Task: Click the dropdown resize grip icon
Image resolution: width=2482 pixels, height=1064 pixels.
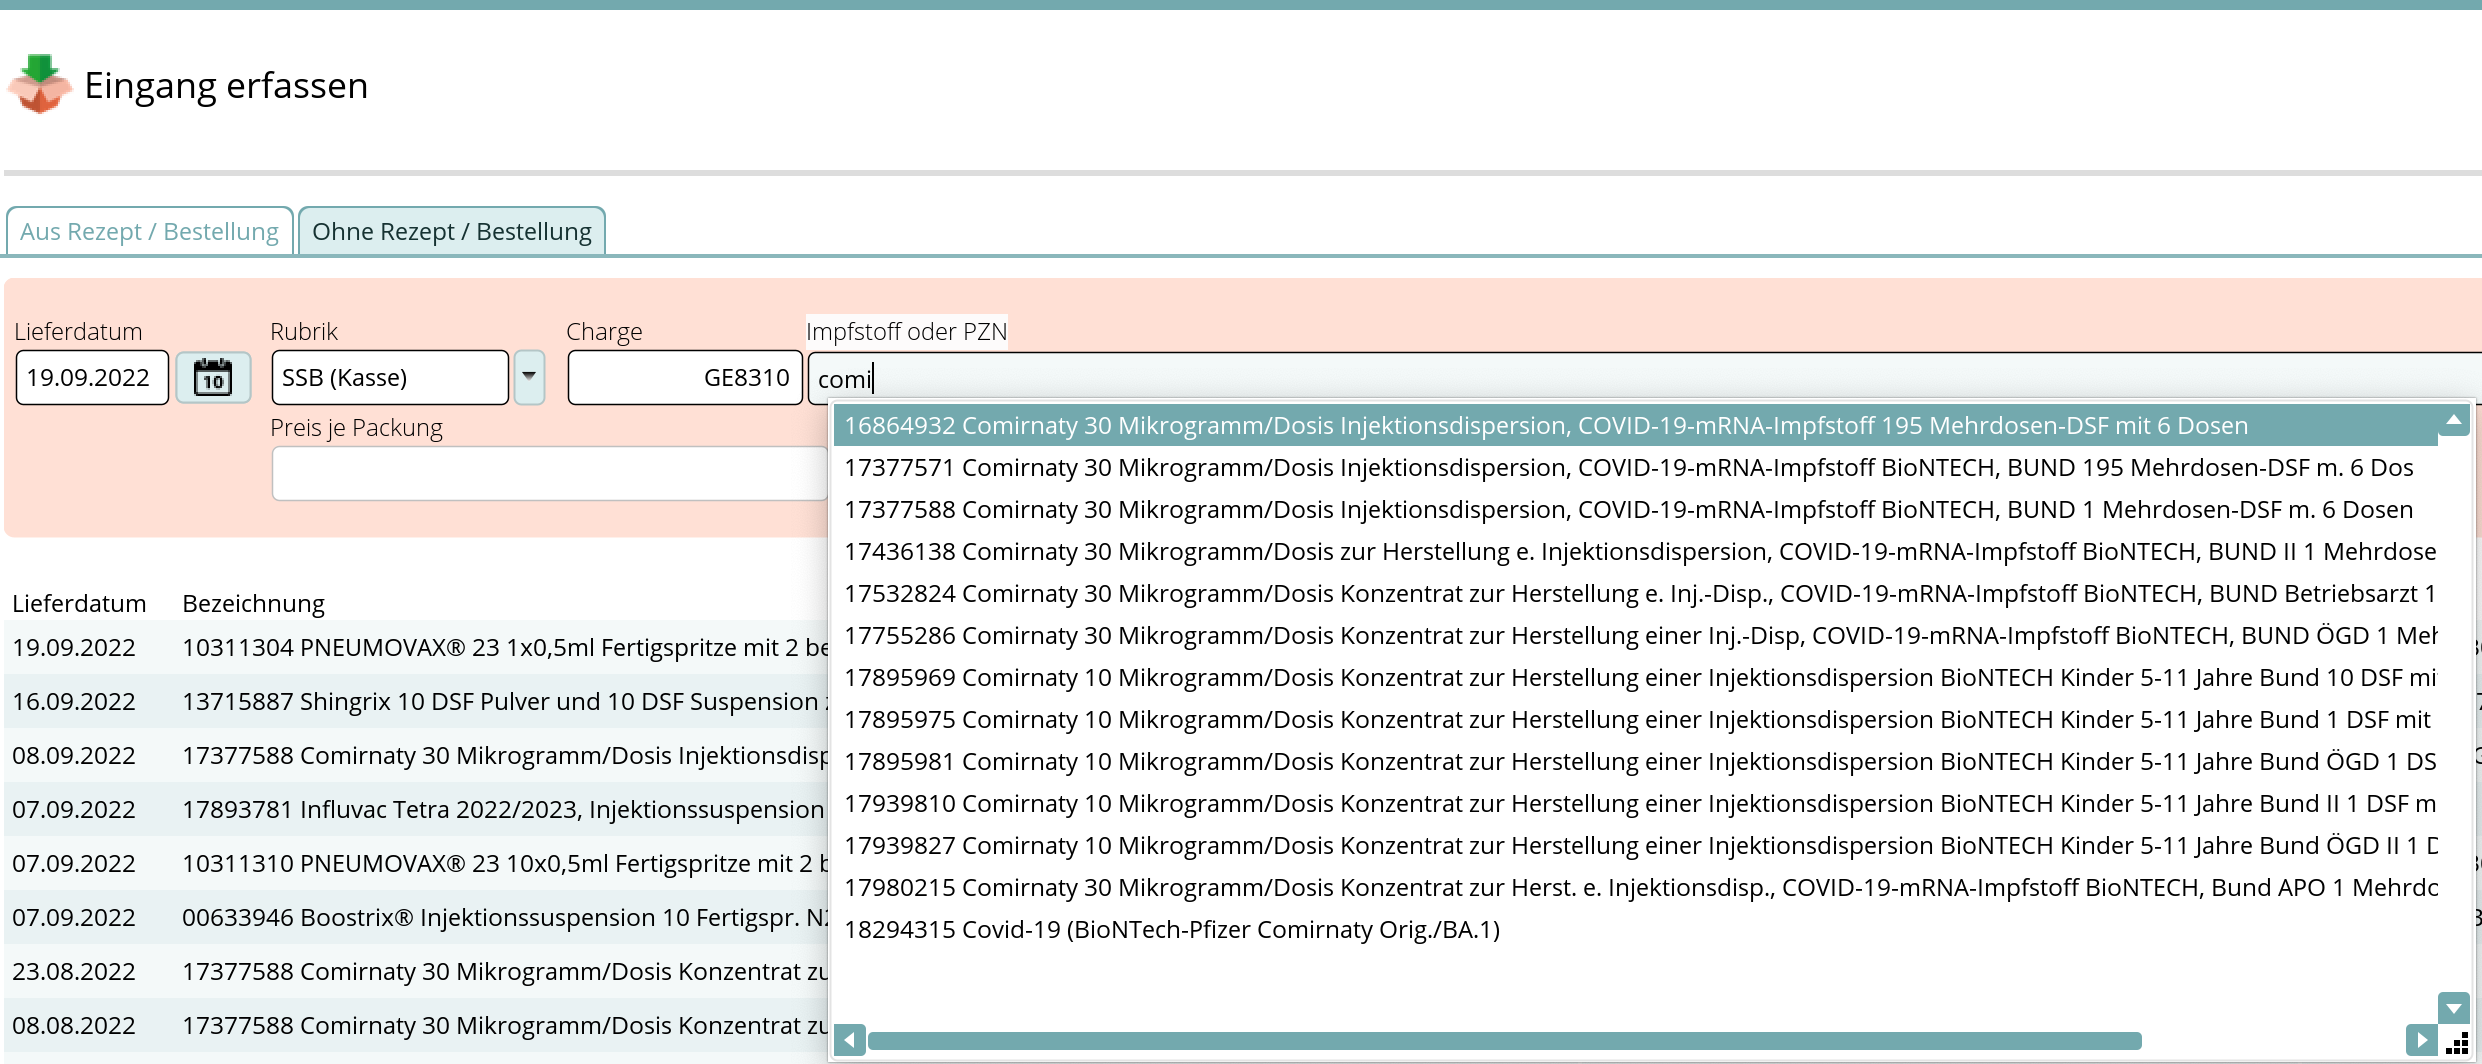Action: click(2456, 1042)
